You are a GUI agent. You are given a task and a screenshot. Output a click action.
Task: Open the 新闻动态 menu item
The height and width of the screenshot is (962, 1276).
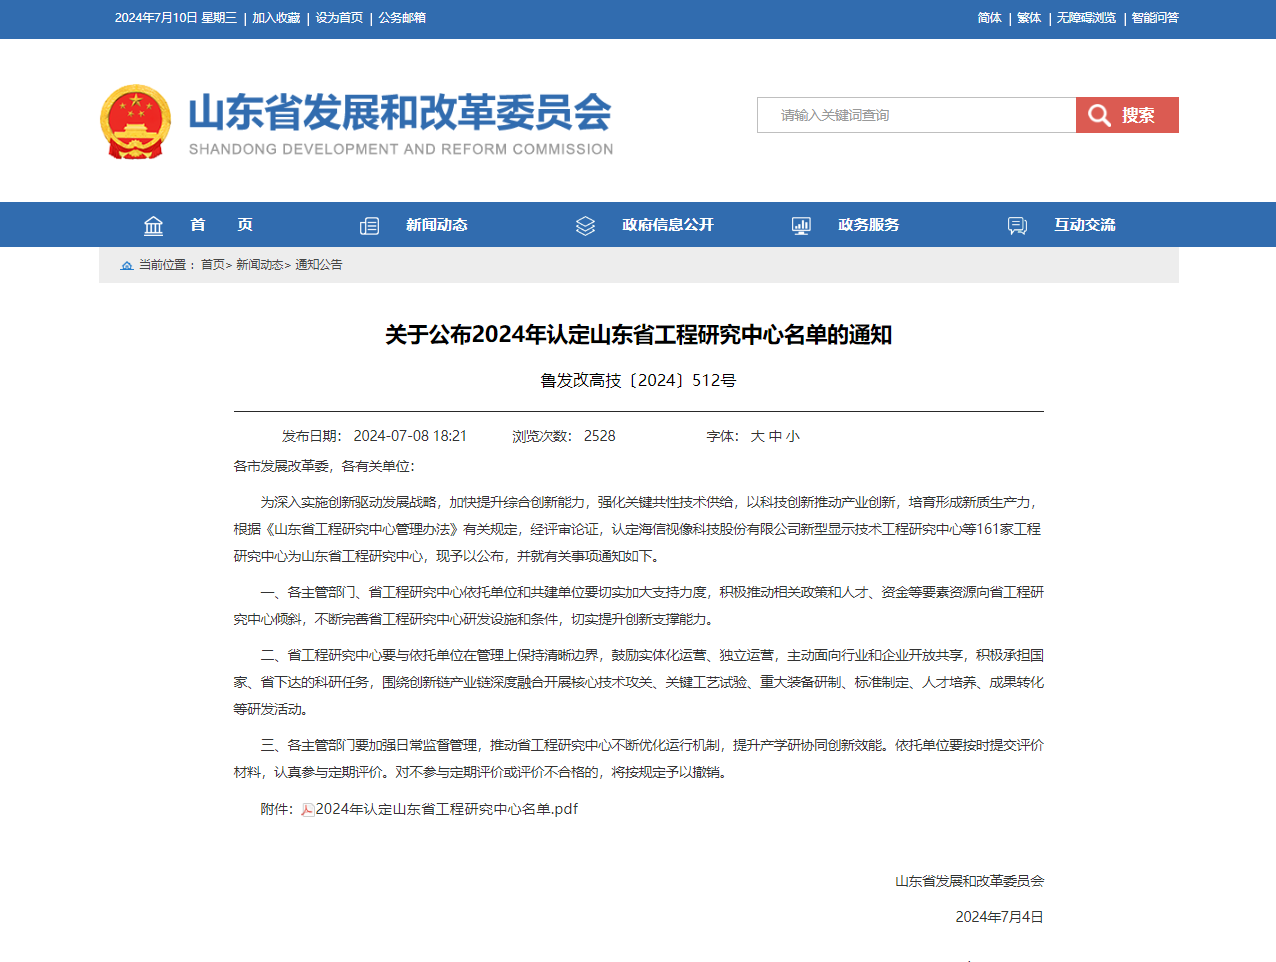(436, 225)
